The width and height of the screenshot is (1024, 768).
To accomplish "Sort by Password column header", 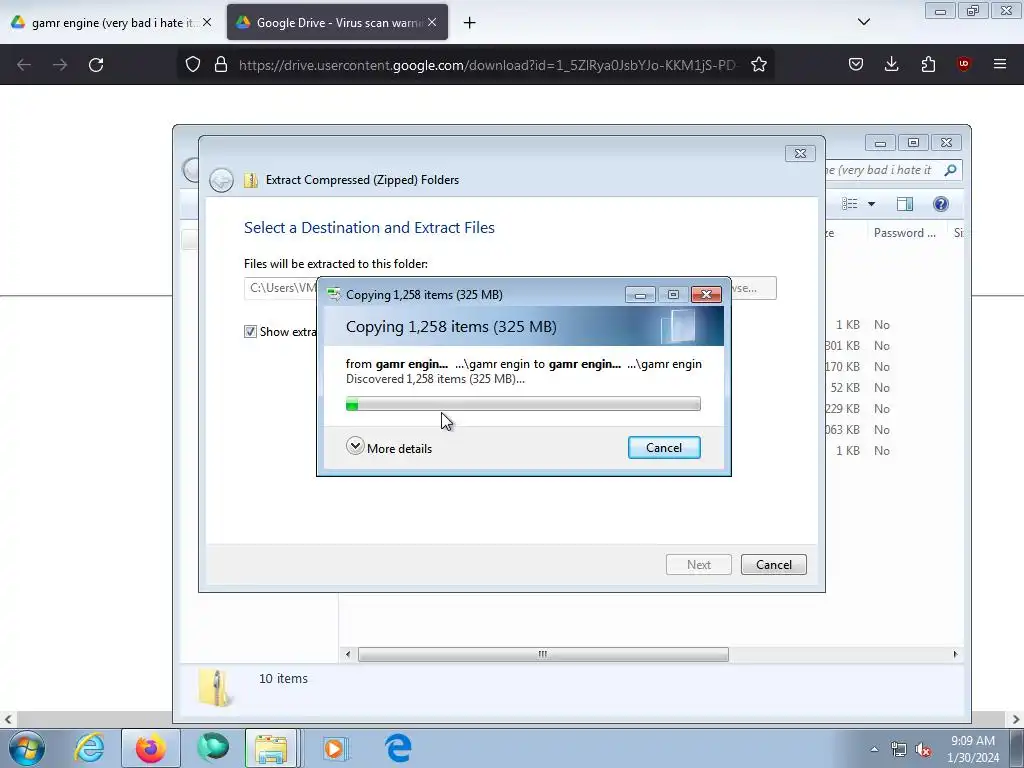I will pyautogui.click(x=904, y=233).
